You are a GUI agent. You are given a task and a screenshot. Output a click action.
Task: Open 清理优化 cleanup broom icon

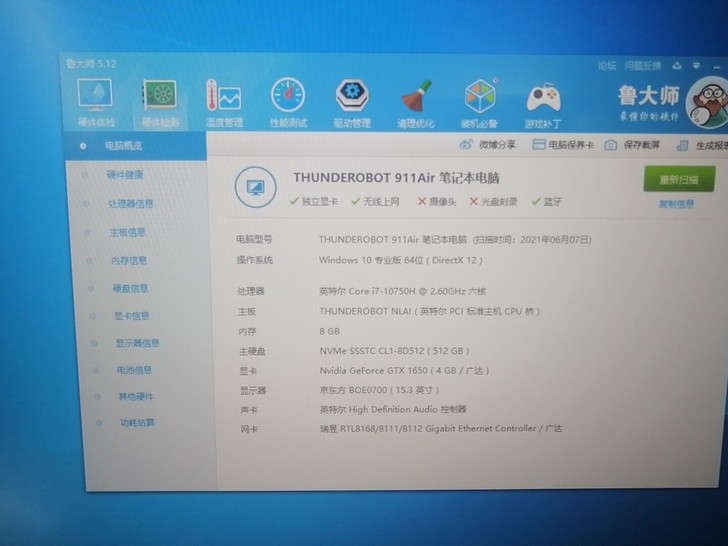416,104
